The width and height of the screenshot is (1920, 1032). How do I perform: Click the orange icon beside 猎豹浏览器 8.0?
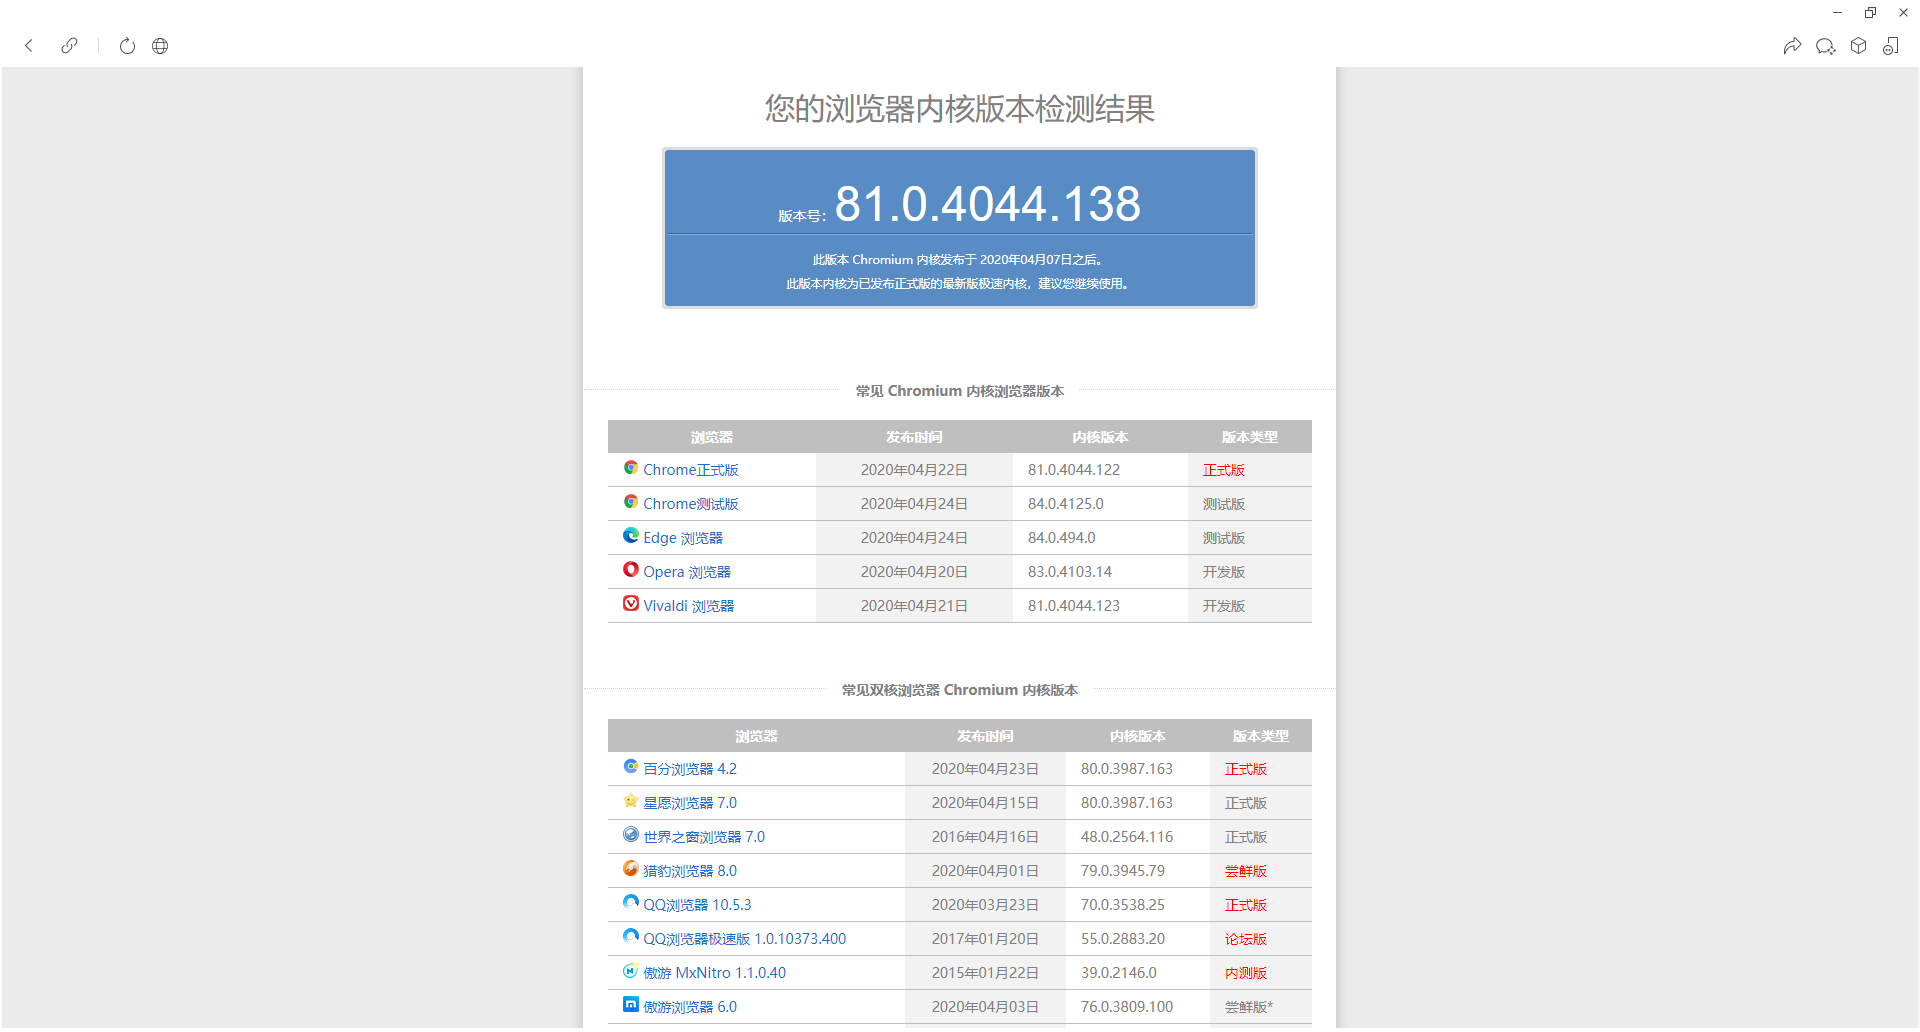click(x=631, y=869)
